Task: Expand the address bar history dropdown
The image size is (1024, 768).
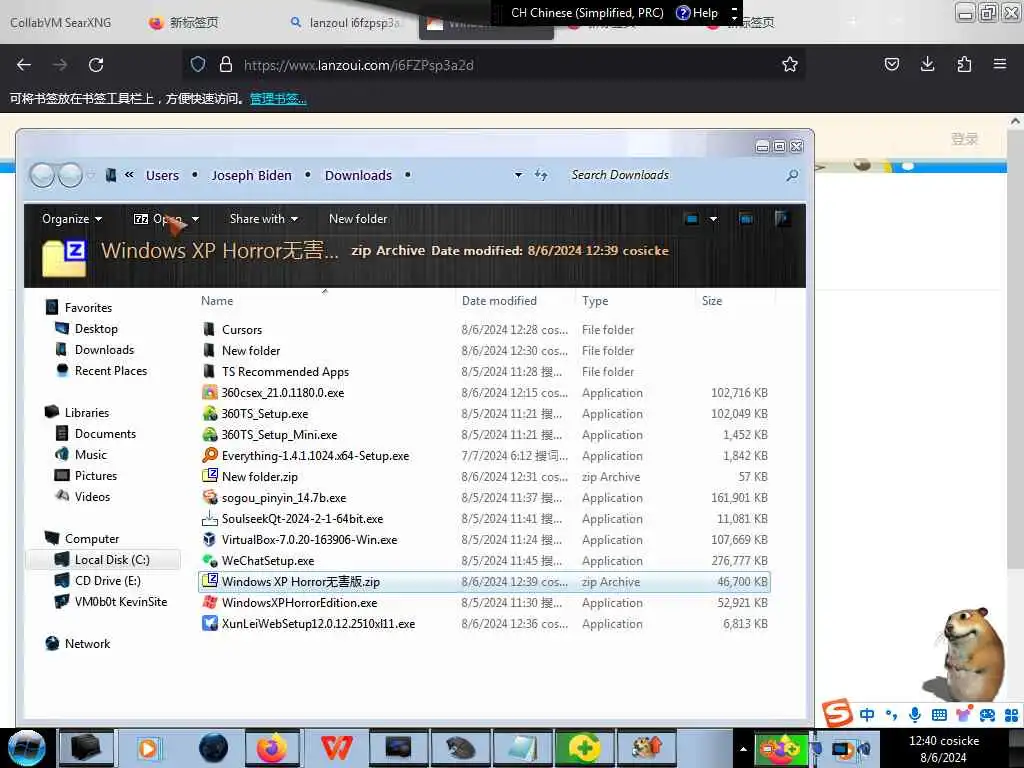Action: coord(518,175)
